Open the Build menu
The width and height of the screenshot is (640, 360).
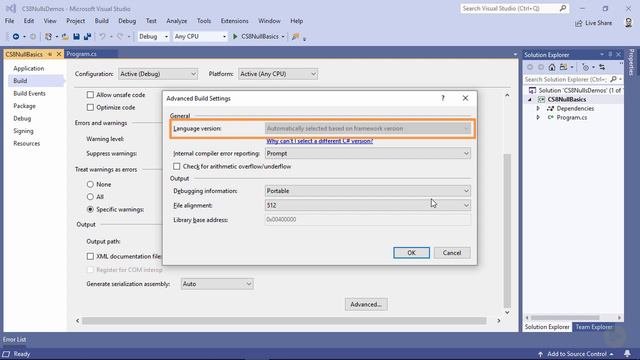click(102, 21)
